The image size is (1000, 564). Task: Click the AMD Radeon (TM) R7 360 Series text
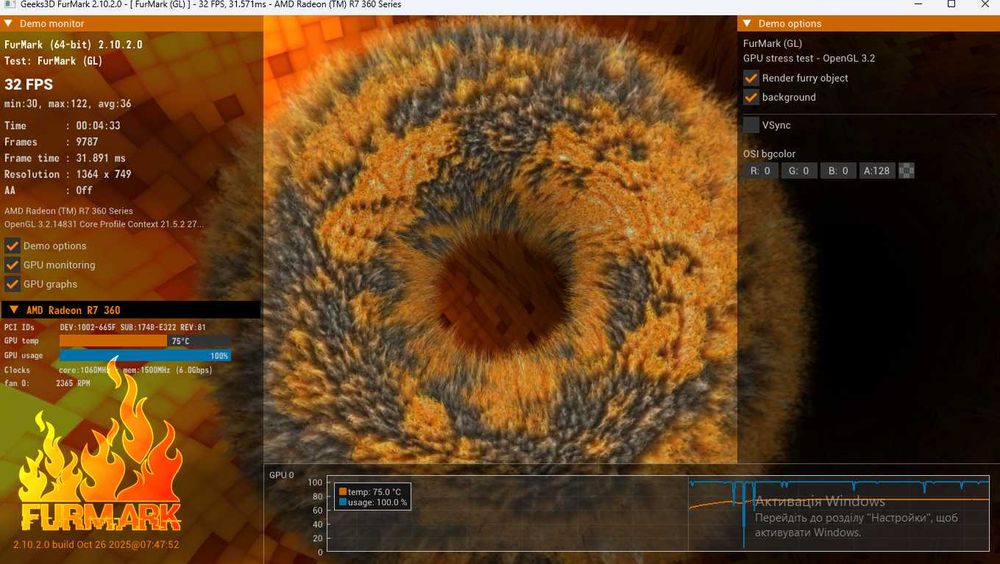[69, 211]
